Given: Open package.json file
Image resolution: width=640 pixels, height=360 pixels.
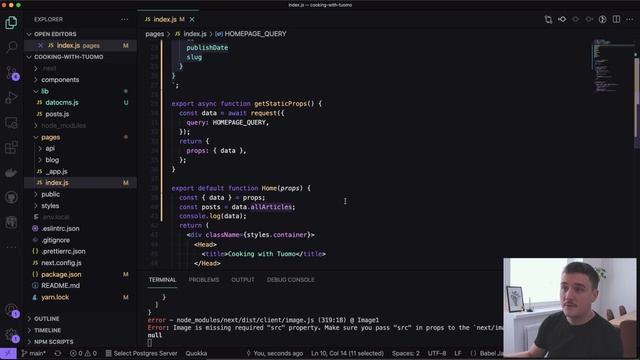Looking at the screenshot, I should click(x=80, y=274).
